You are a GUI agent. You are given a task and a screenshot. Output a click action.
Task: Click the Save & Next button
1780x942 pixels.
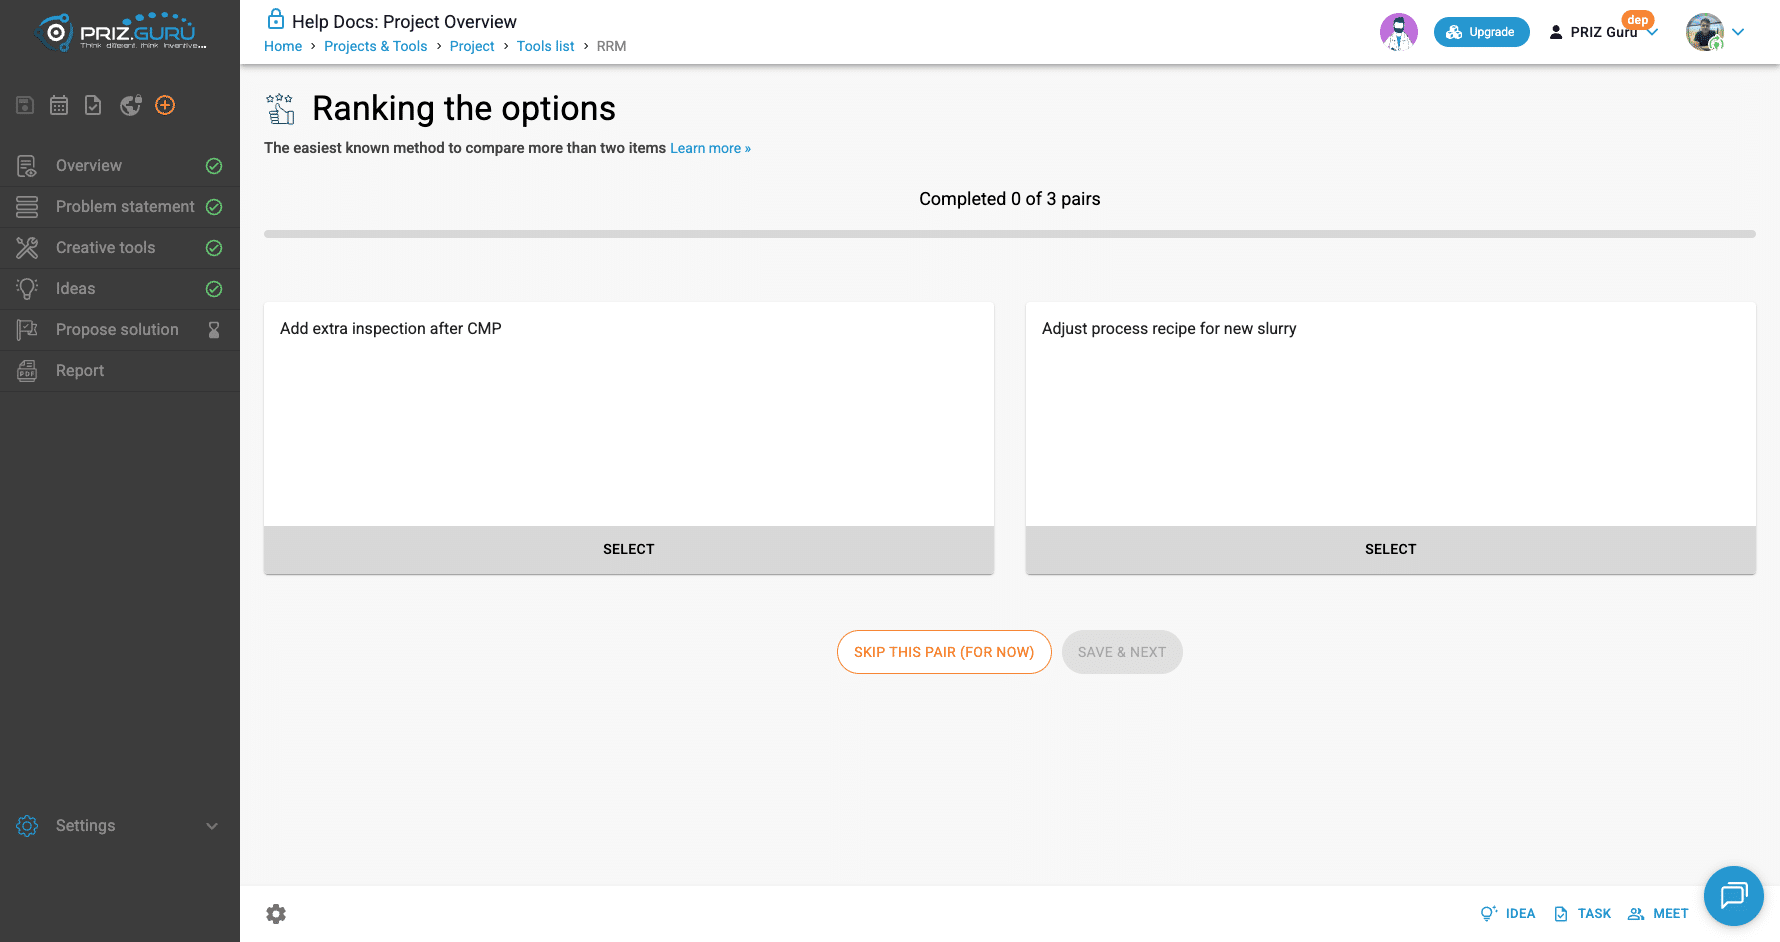tap(1122, 652)
